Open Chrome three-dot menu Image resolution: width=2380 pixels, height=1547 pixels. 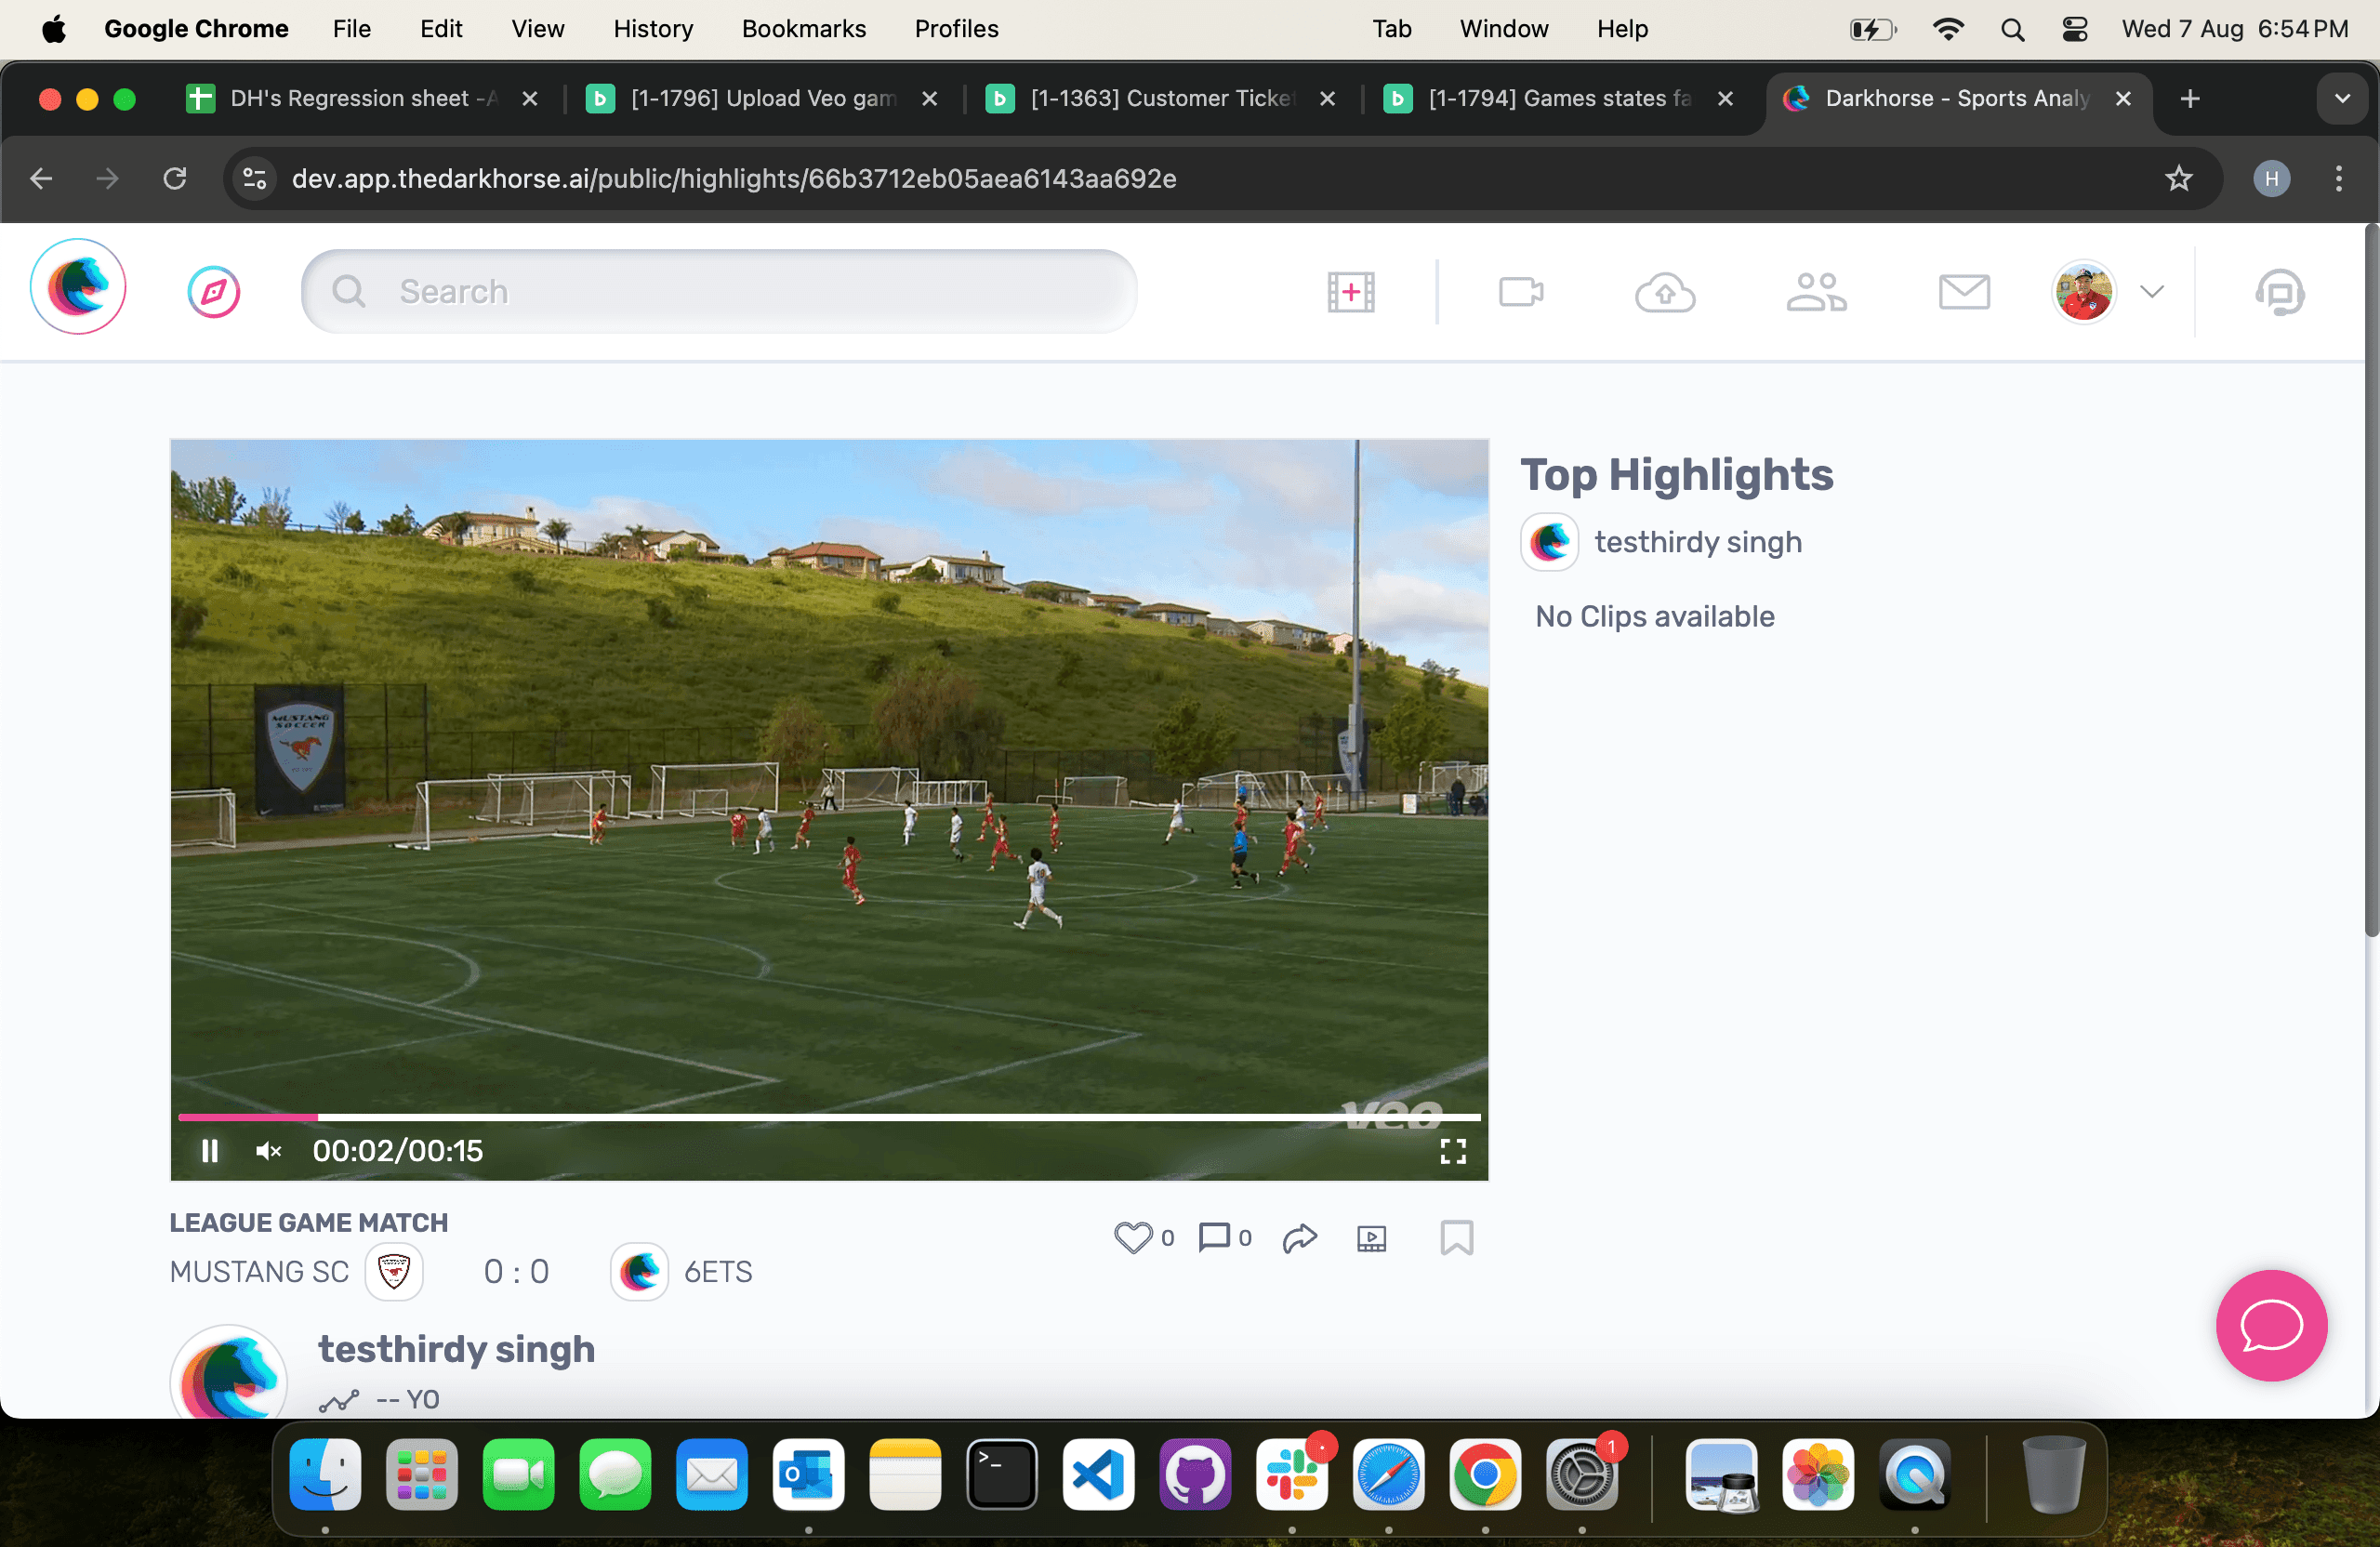(x=2338, y=179)
